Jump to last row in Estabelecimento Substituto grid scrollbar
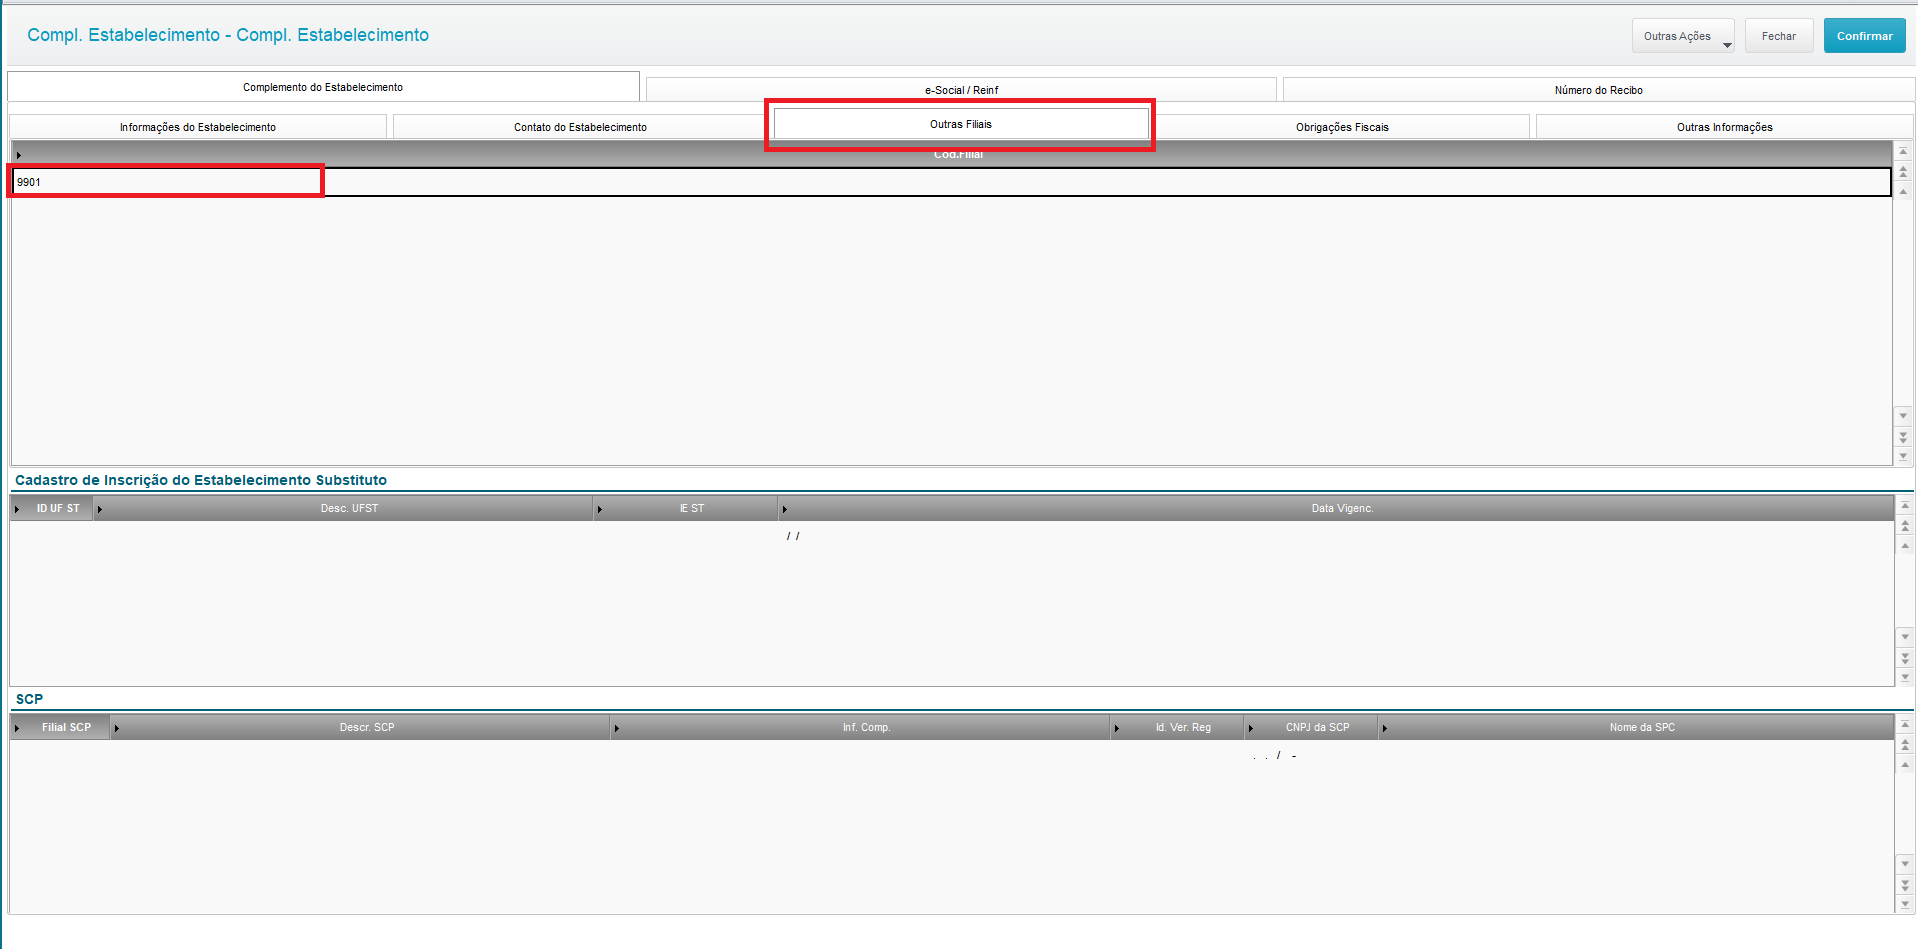Image resolution: width=1918 pixels, height=949 pixels. (1905, 677)
